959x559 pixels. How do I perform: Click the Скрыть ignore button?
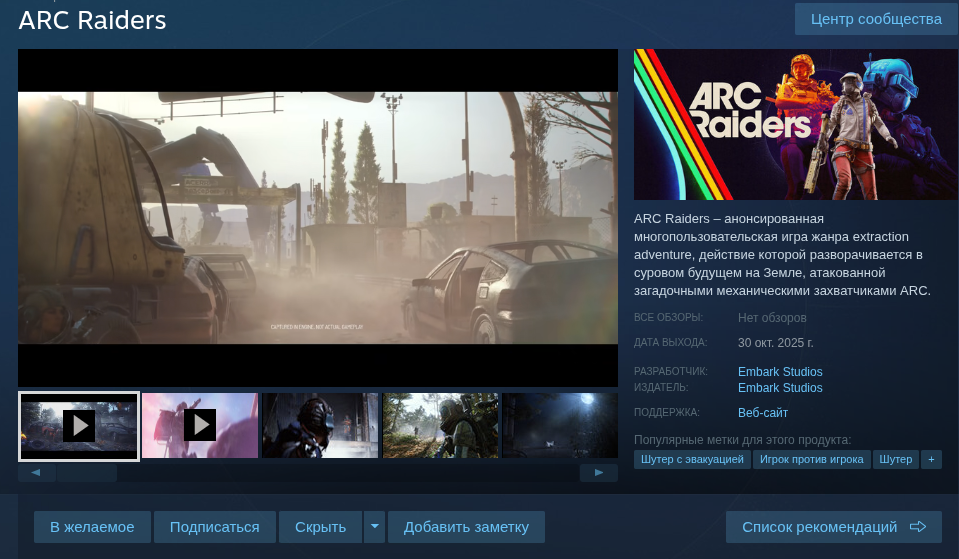[x=320, y=527]
